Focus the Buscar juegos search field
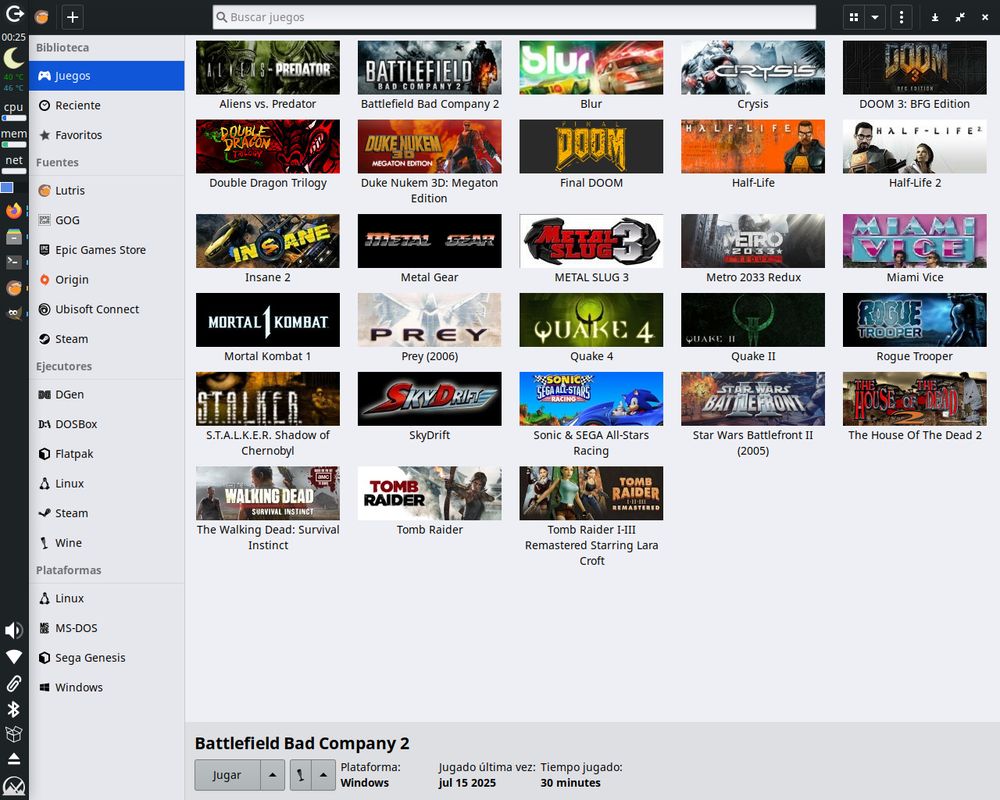 pos(514,17)
